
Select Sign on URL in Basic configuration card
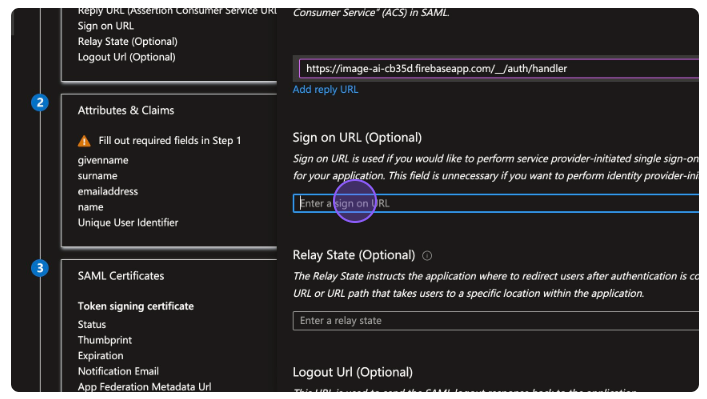point(106,26)
